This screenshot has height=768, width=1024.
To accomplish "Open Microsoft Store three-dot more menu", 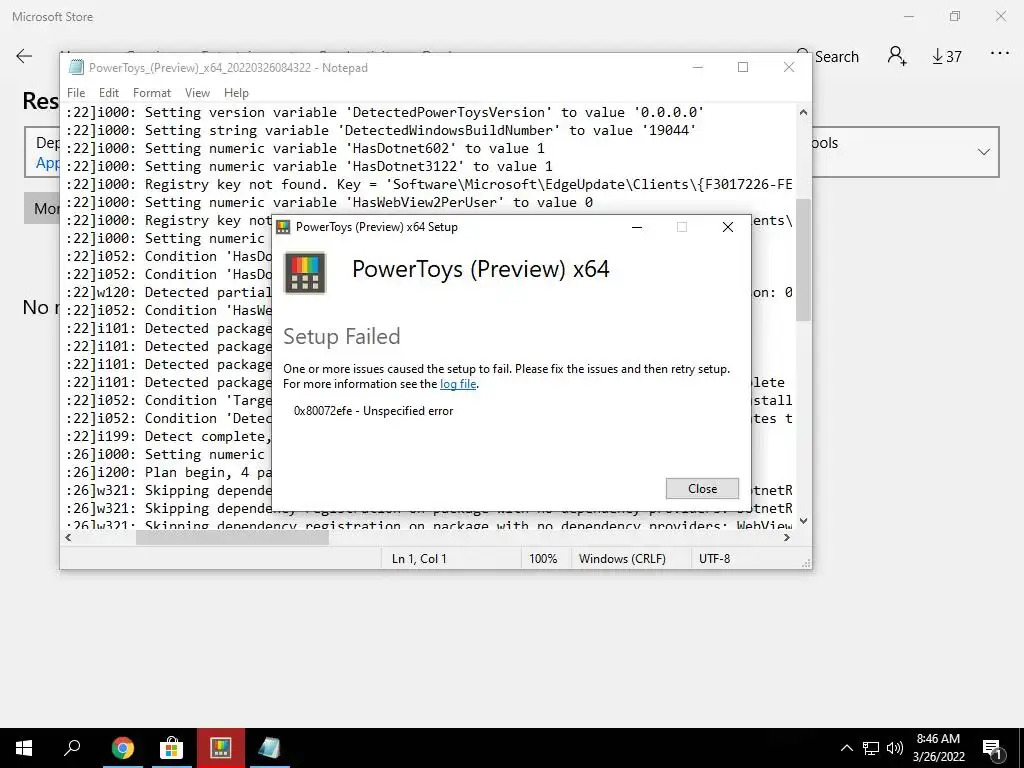I will coord(1000,54).
